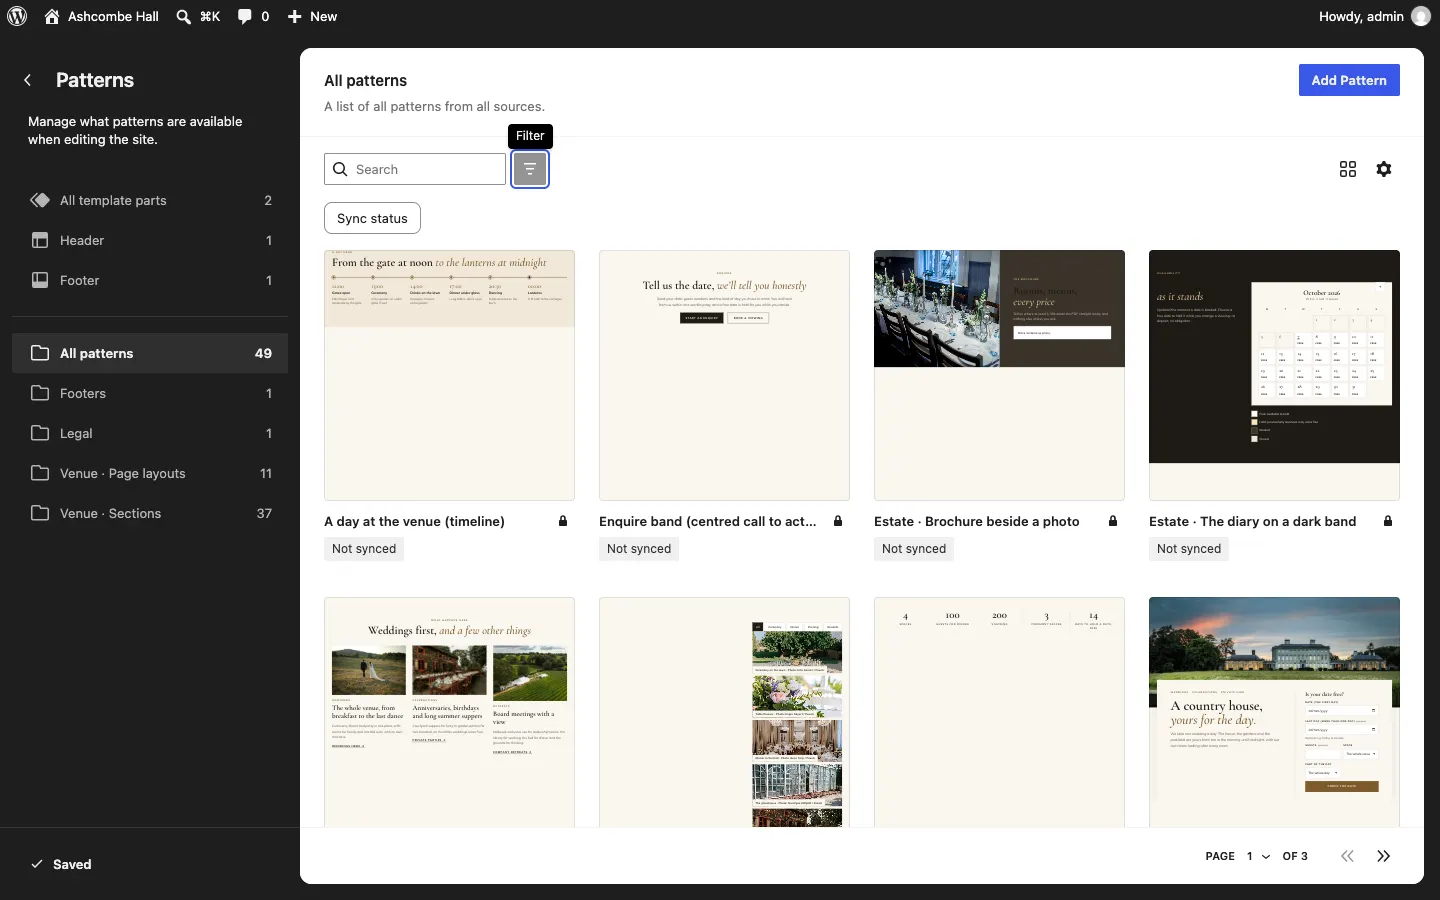Image resolution: width=1440 pixels, height=900 pixels.
Task: Open comments bubble in admin bar
Action: pos(254,16)
